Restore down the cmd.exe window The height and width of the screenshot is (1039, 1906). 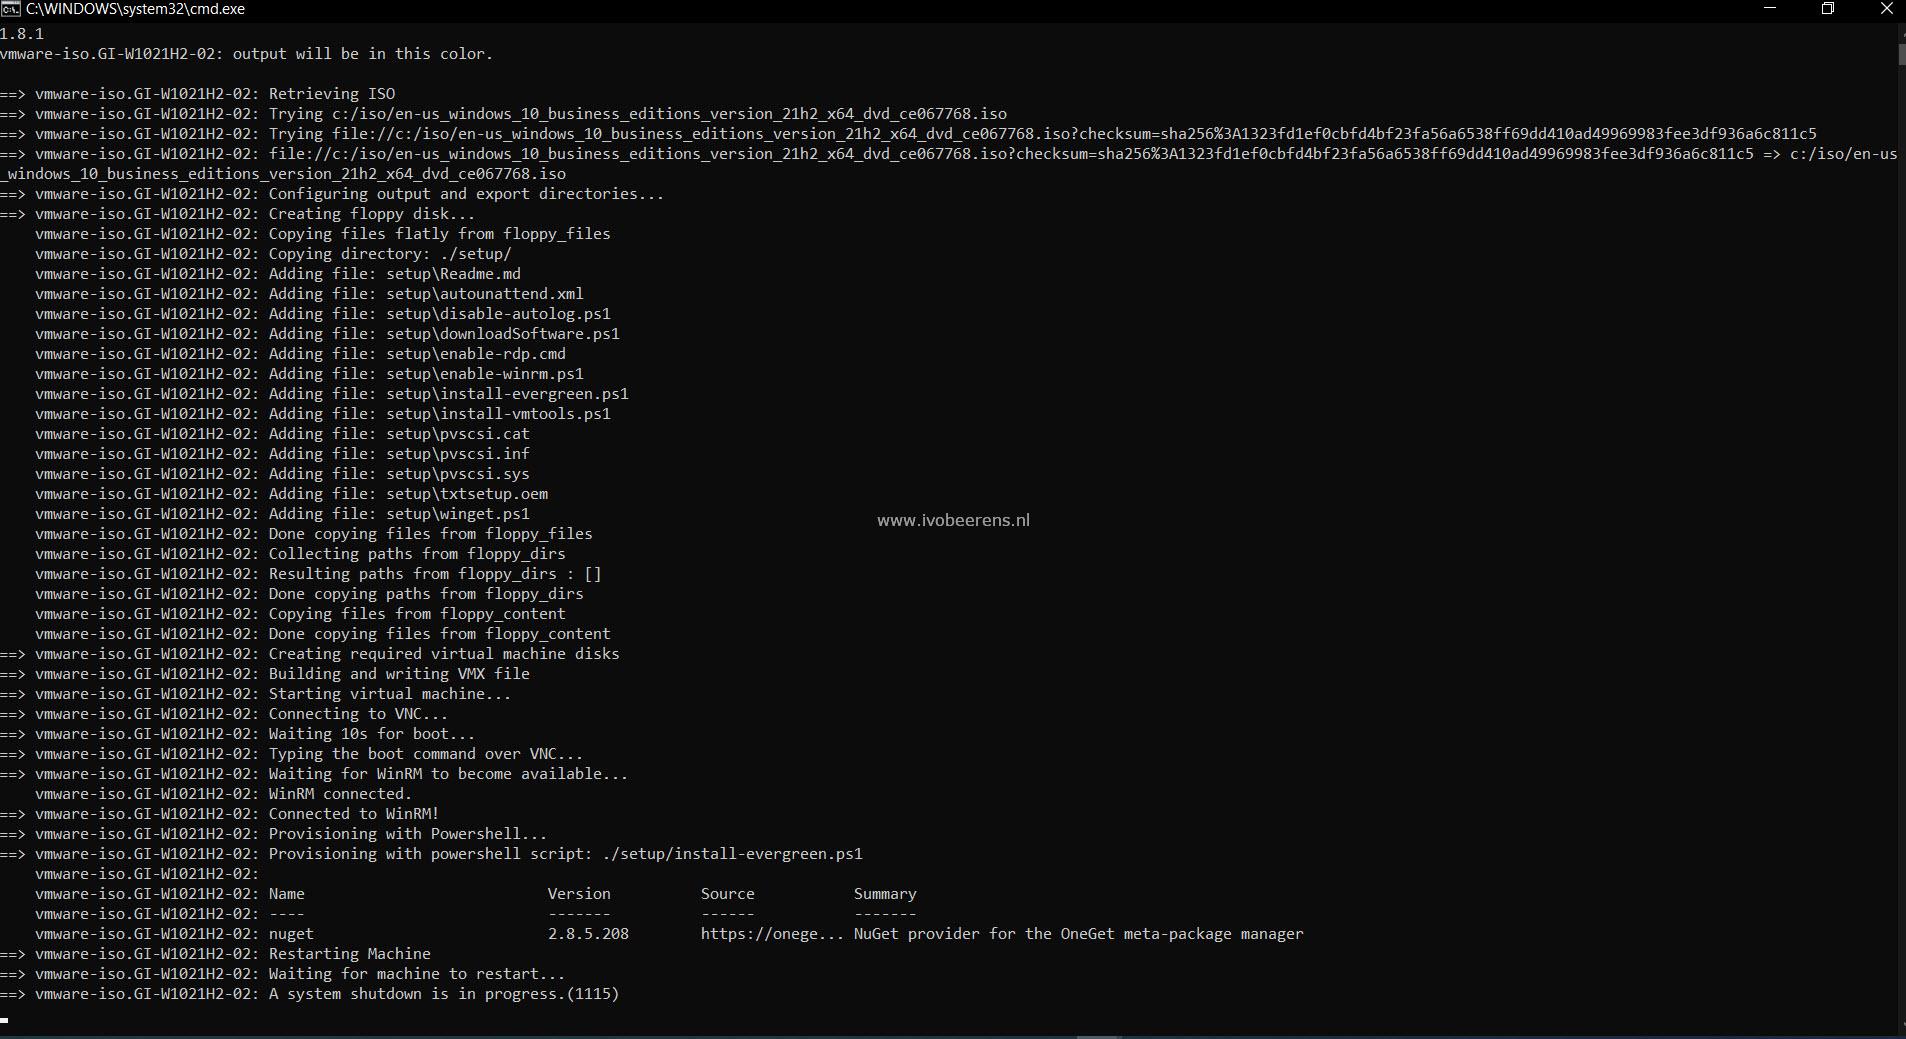point(1828,9)
